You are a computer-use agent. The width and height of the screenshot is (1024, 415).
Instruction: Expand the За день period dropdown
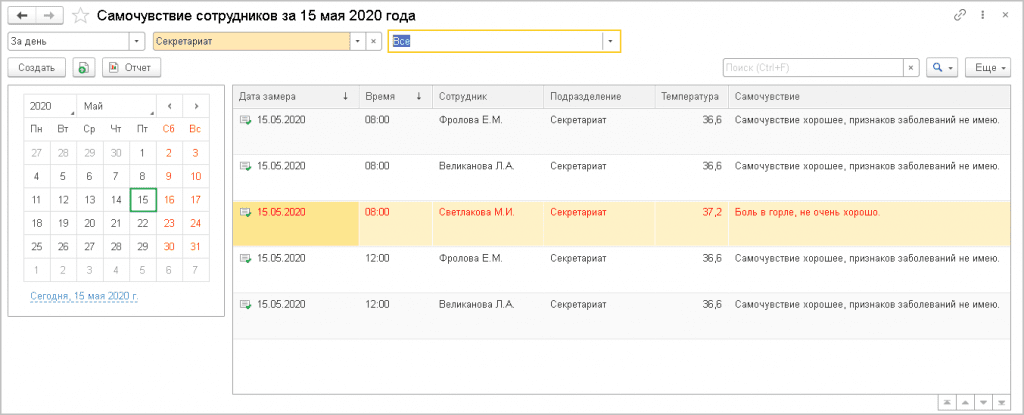pos(136,41)
